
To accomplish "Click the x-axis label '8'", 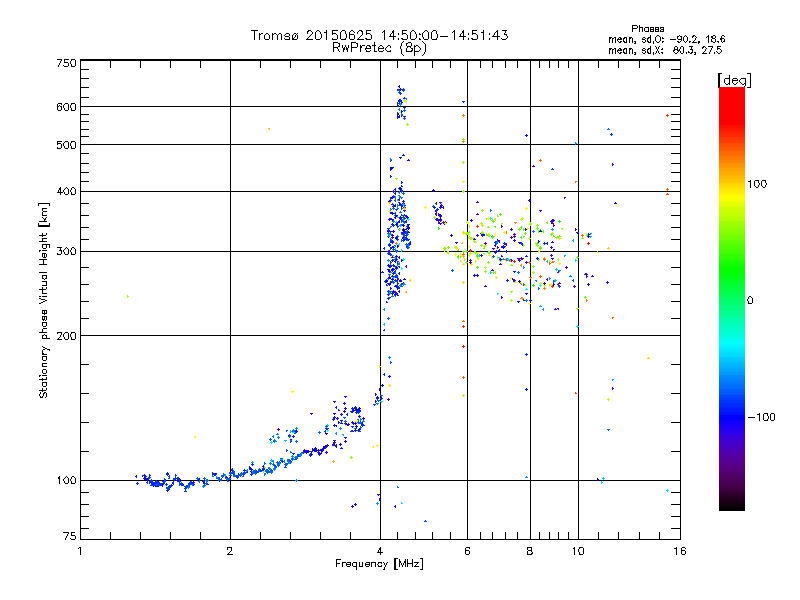I will point(530,551).
